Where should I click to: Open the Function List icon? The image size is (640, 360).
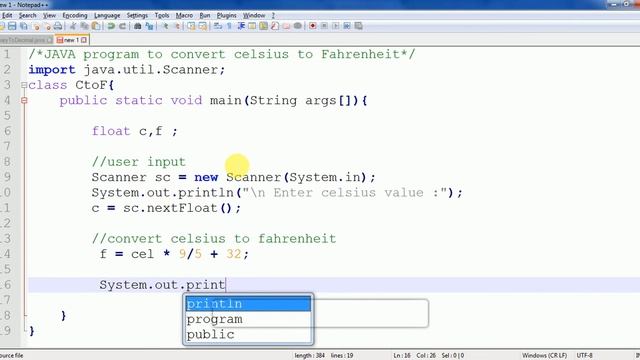click(x=275, y=26)
